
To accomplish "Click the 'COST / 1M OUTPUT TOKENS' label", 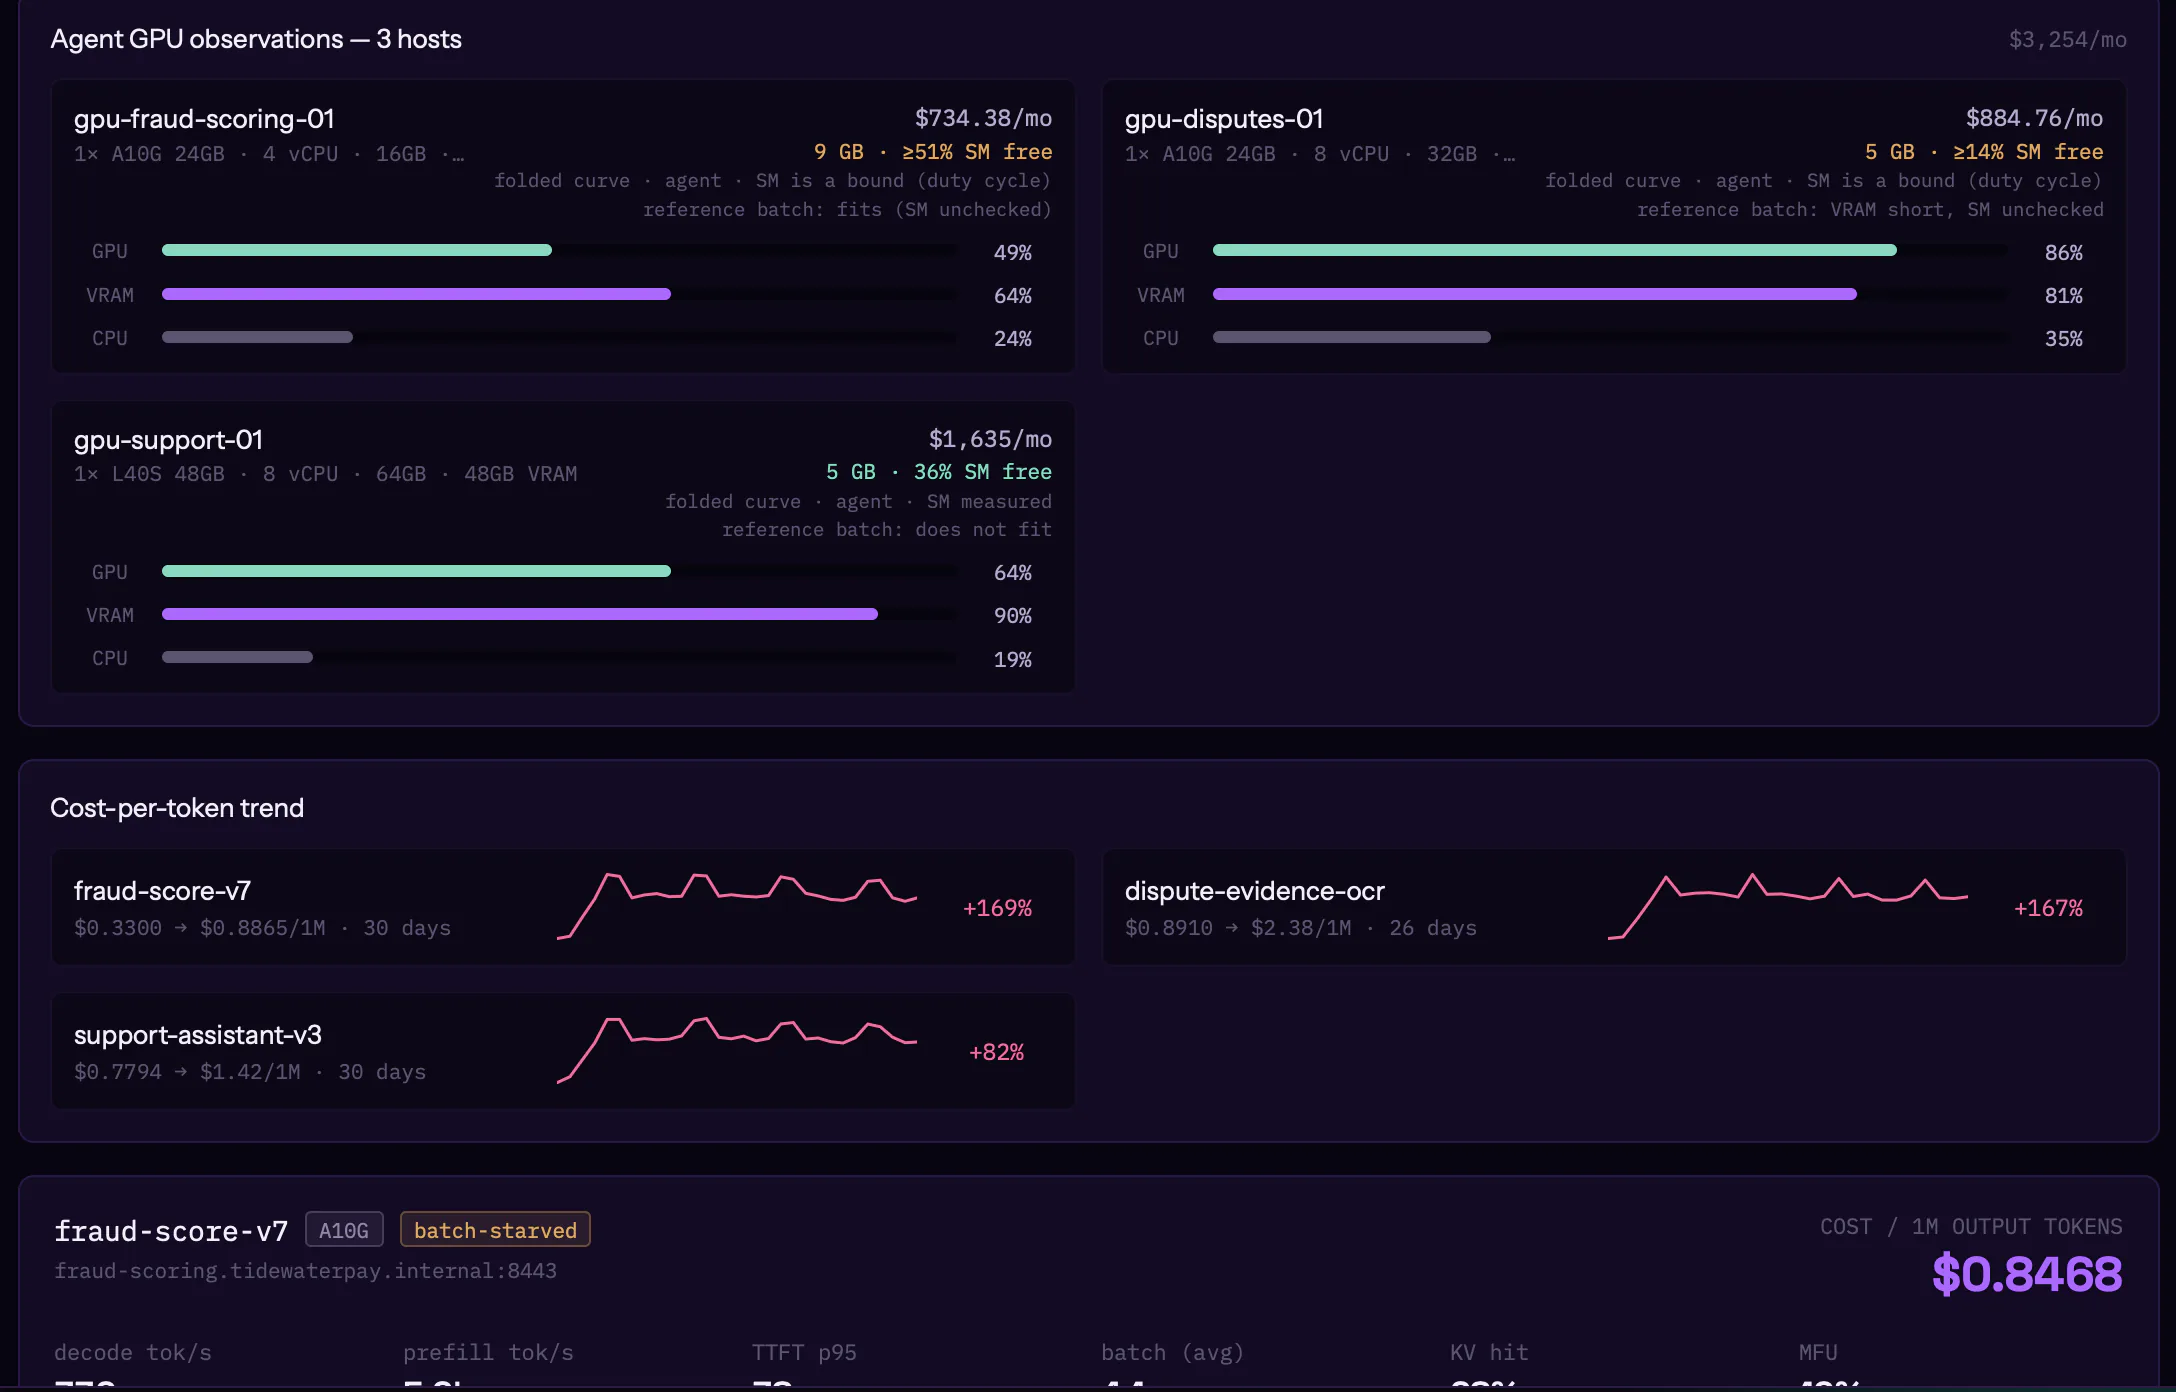I will coord(1971,1227).
